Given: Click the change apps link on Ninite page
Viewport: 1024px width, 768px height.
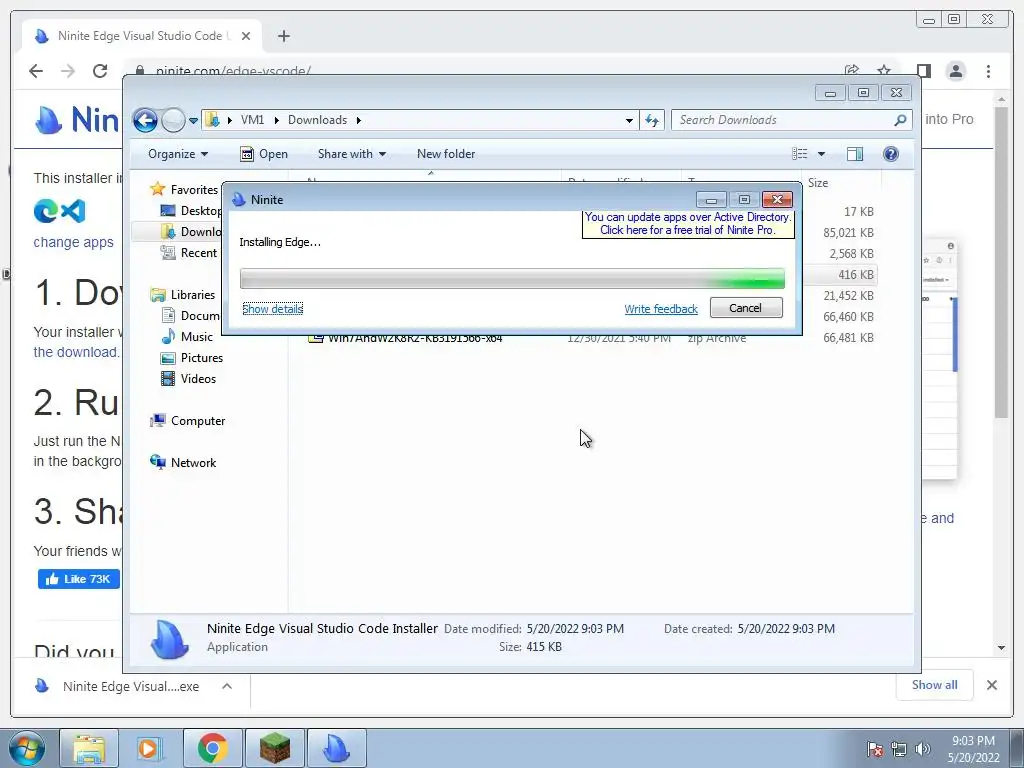Looking at the screenshot, I should click(73, 242).
